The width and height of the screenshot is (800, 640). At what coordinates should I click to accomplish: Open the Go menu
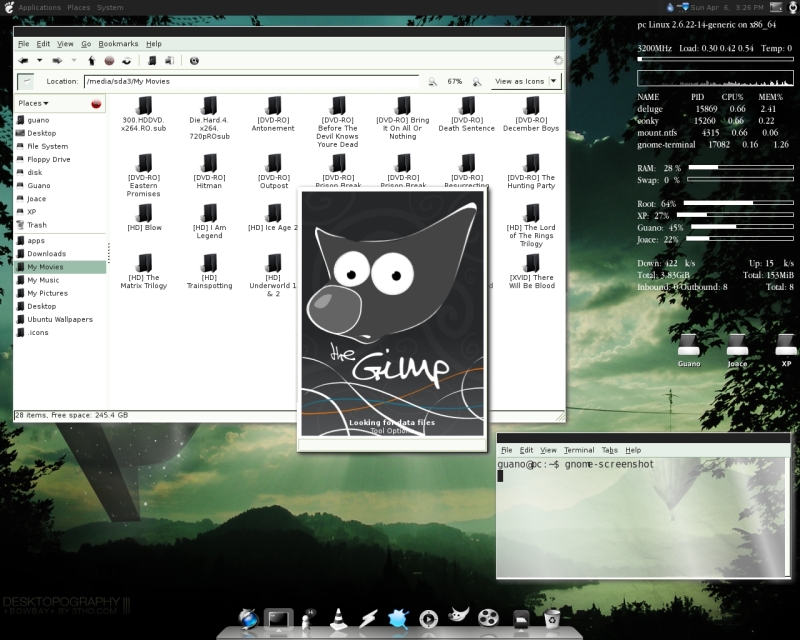pyautogui.click(x=86, y=44)
